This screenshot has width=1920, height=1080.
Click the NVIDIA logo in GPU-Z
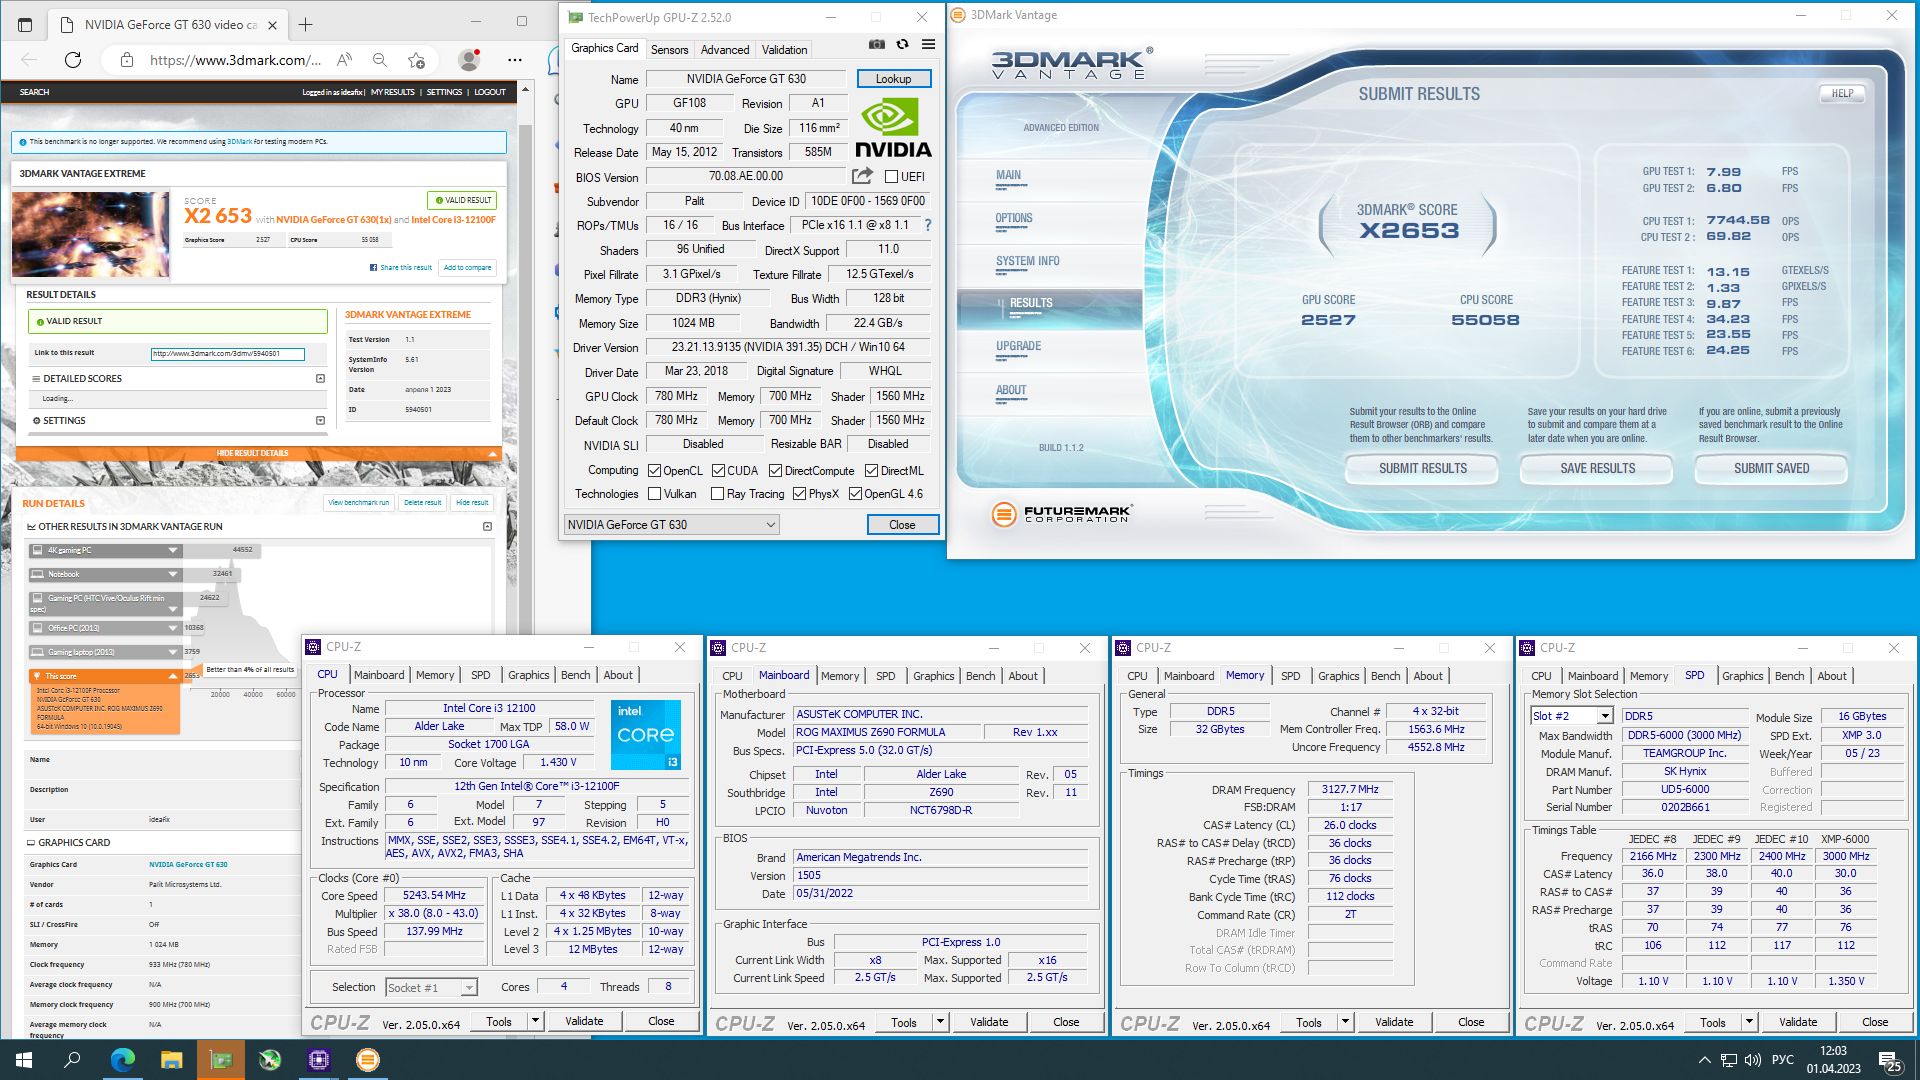[893, 128]
